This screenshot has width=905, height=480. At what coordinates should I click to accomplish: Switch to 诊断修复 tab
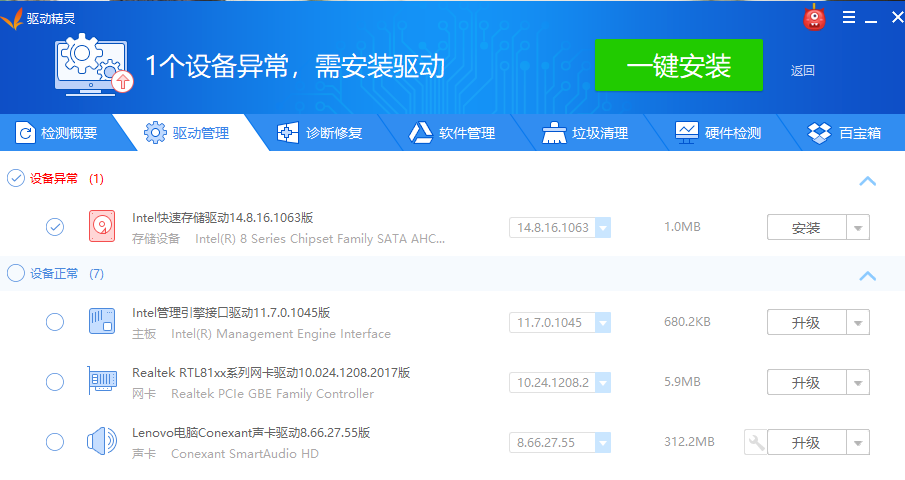(319, 133)
